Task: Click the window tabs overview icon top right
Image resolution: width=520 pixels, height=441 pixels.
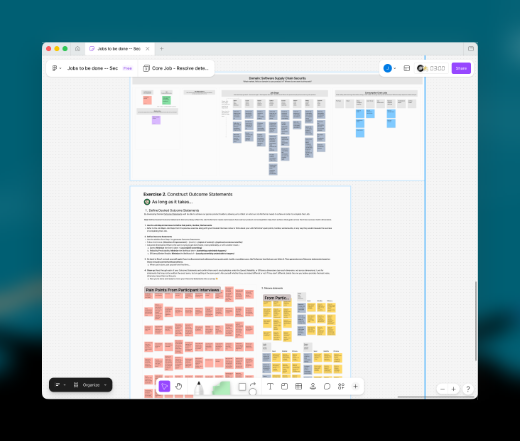Action: [x=471, y=49]
